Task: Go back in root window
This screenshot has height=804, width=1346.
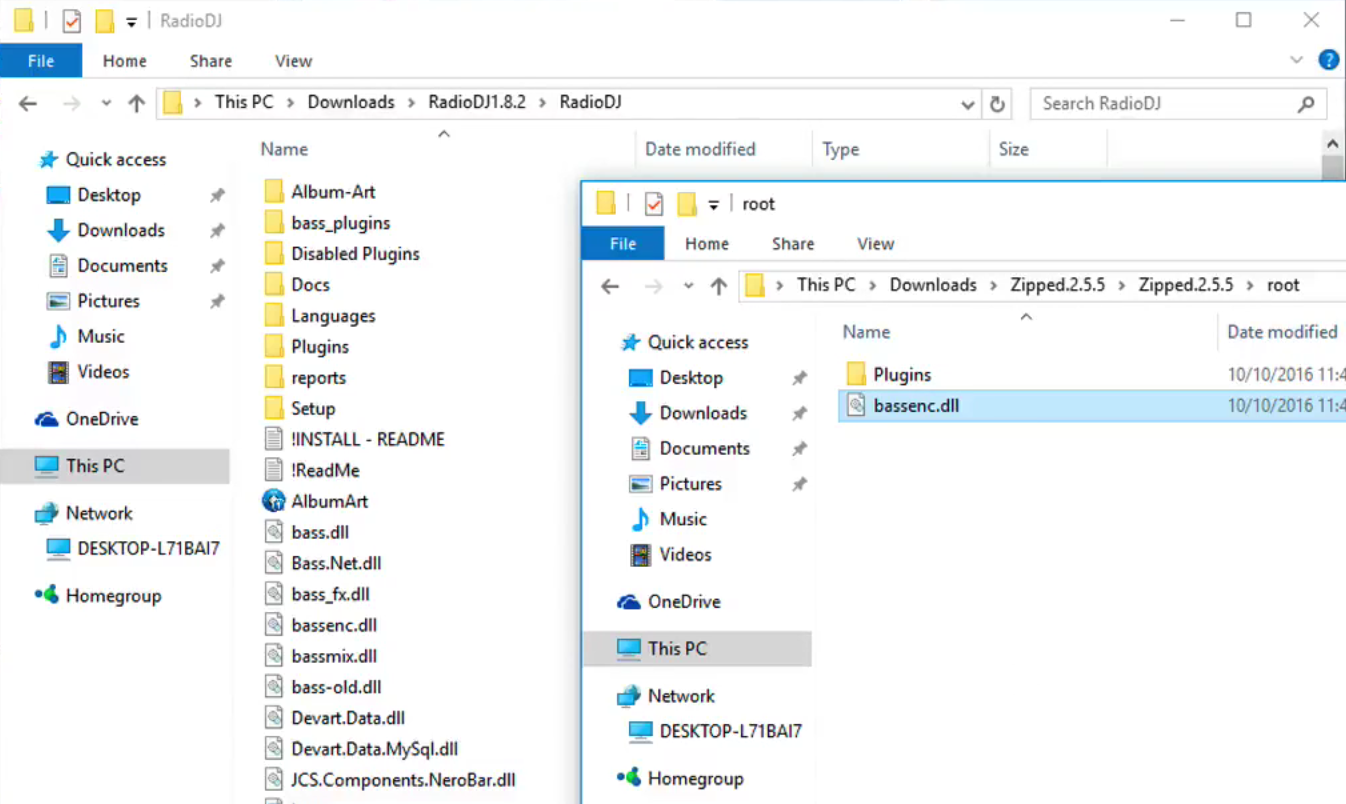Action: click(x=610, y=286)
